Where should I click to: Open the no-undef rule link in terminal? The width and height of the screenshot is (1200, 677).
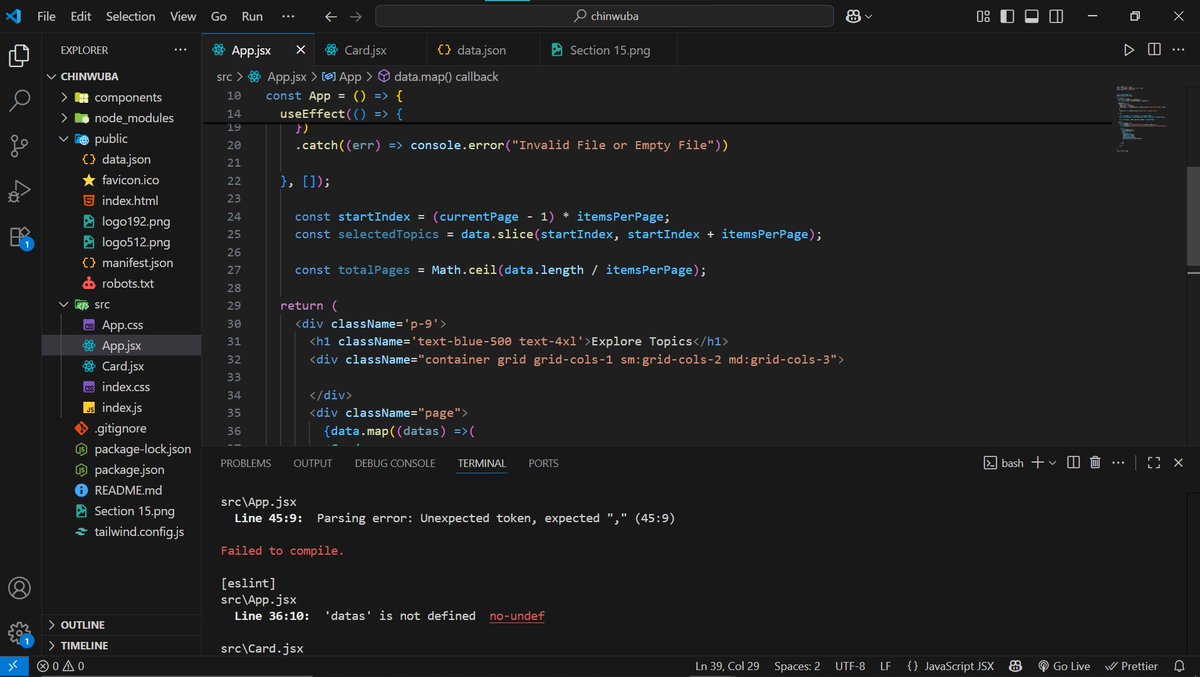[x=517, y=616]
